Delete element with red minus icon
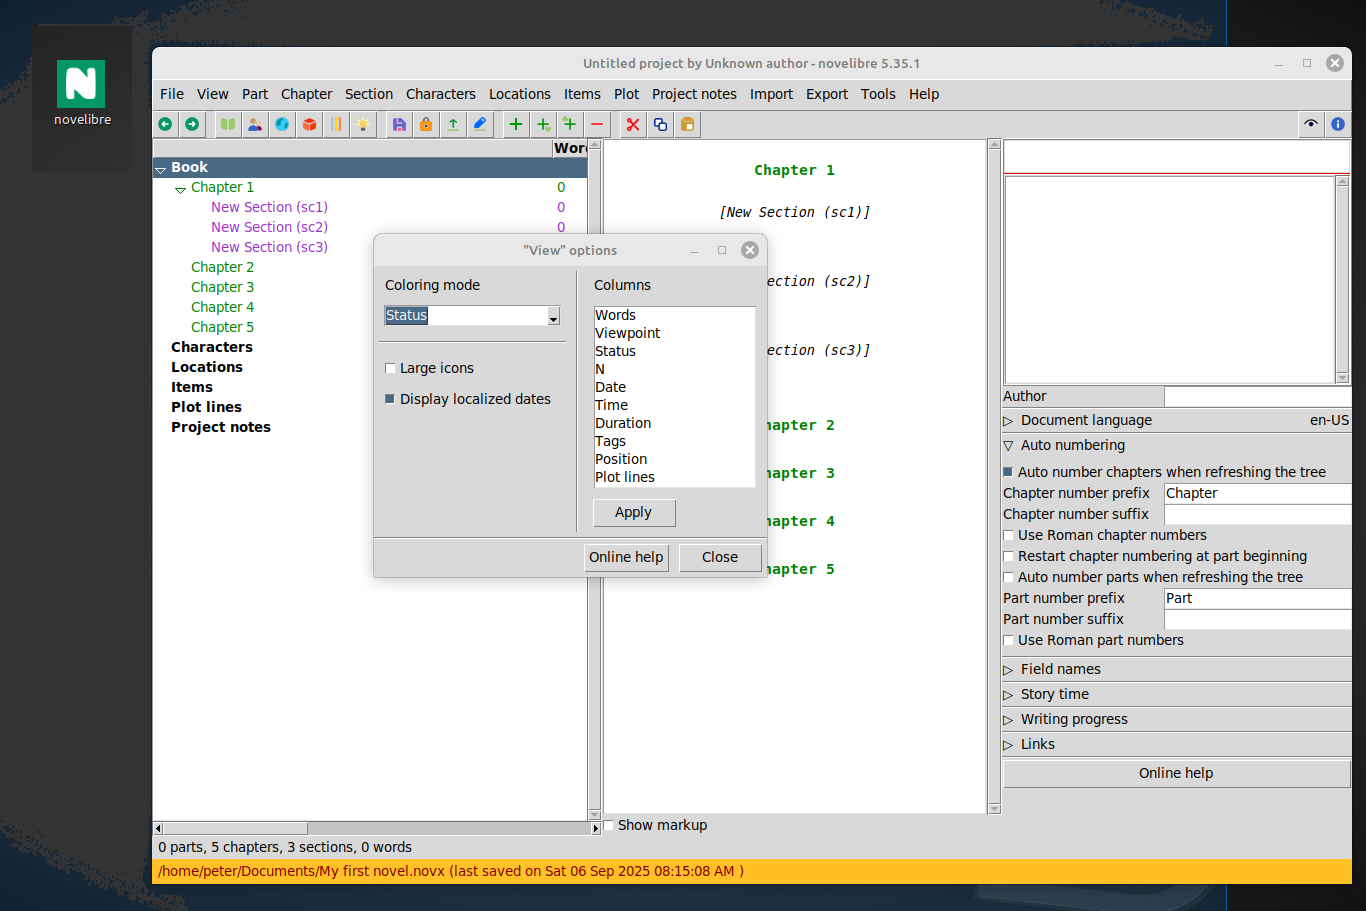Image resolution: width=1366 pixels, height=911 pixels. coord(597,125)
